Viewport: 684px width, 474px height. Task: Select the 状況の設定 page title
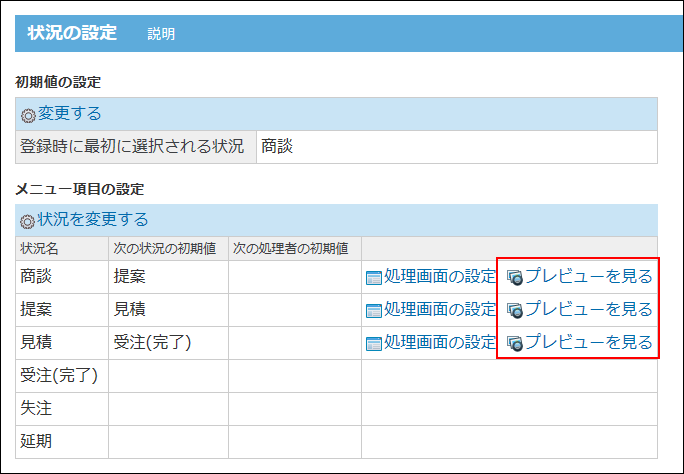[72, 33]
